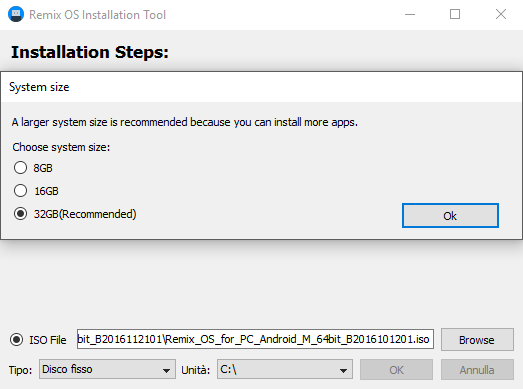
Task: Close the Remix OS Installation Tool window
Action: [x=501, y=14]
